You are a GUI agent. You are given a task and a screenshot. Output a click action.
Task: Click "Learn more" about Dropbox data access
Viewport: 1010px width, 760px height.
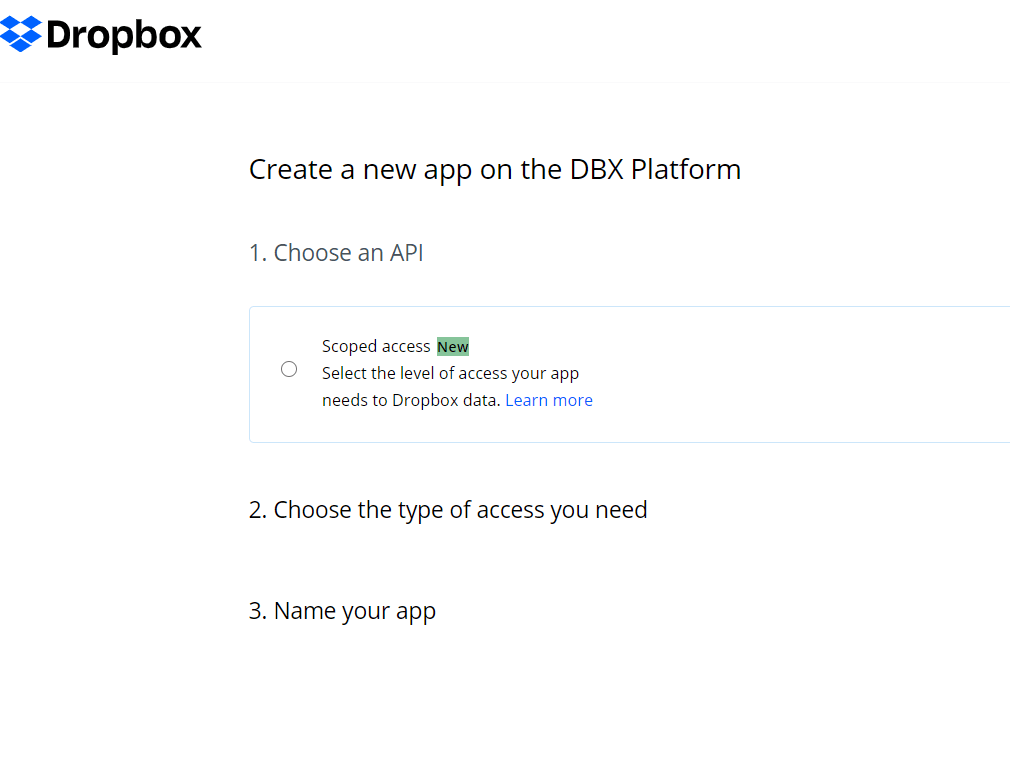[x=548, y=399]
